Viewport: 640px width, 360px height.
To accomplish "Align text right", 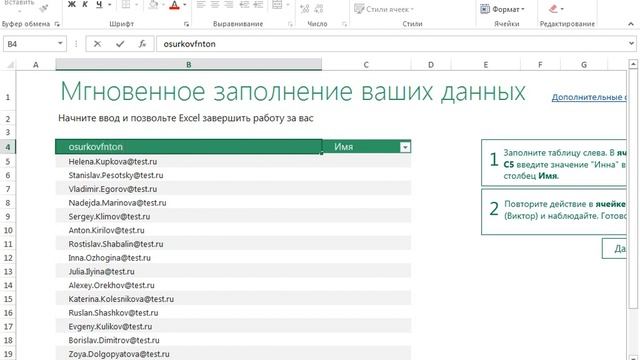I will click(229, 5).
